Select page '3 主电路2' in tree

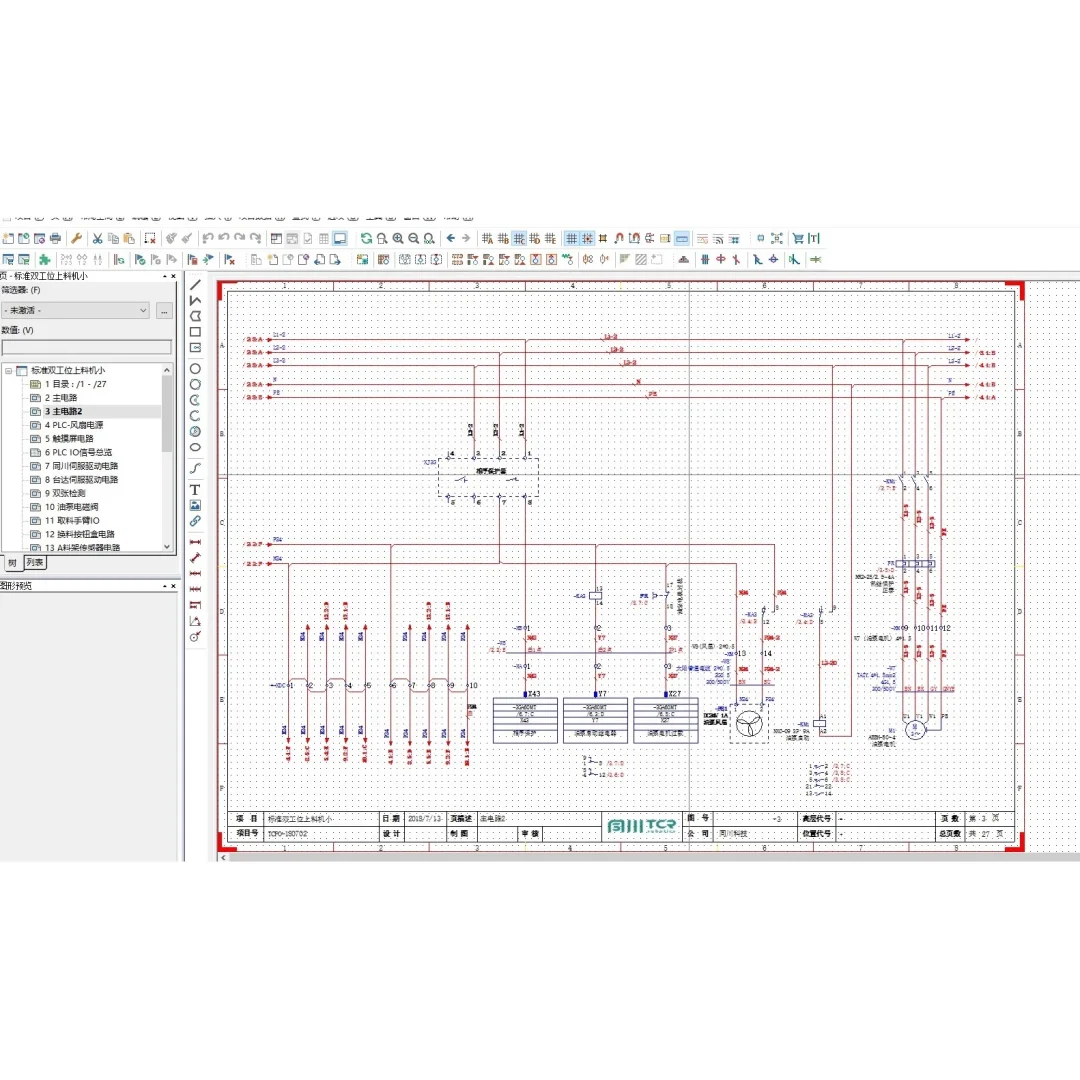pyautogui.click(x=63, y=411)
